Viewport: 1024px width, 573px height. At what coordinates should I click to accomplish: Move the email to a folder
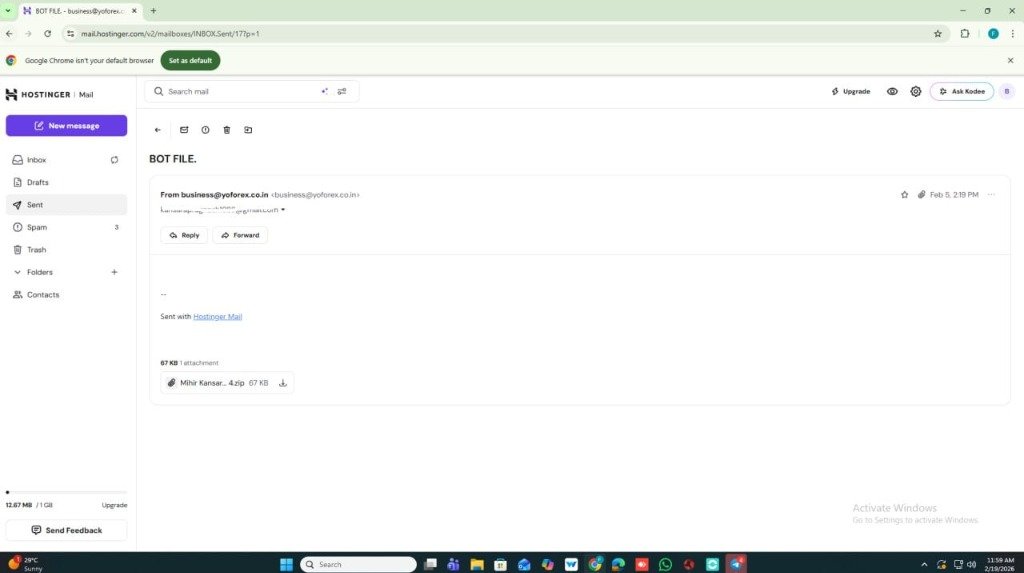pos(248,130)
